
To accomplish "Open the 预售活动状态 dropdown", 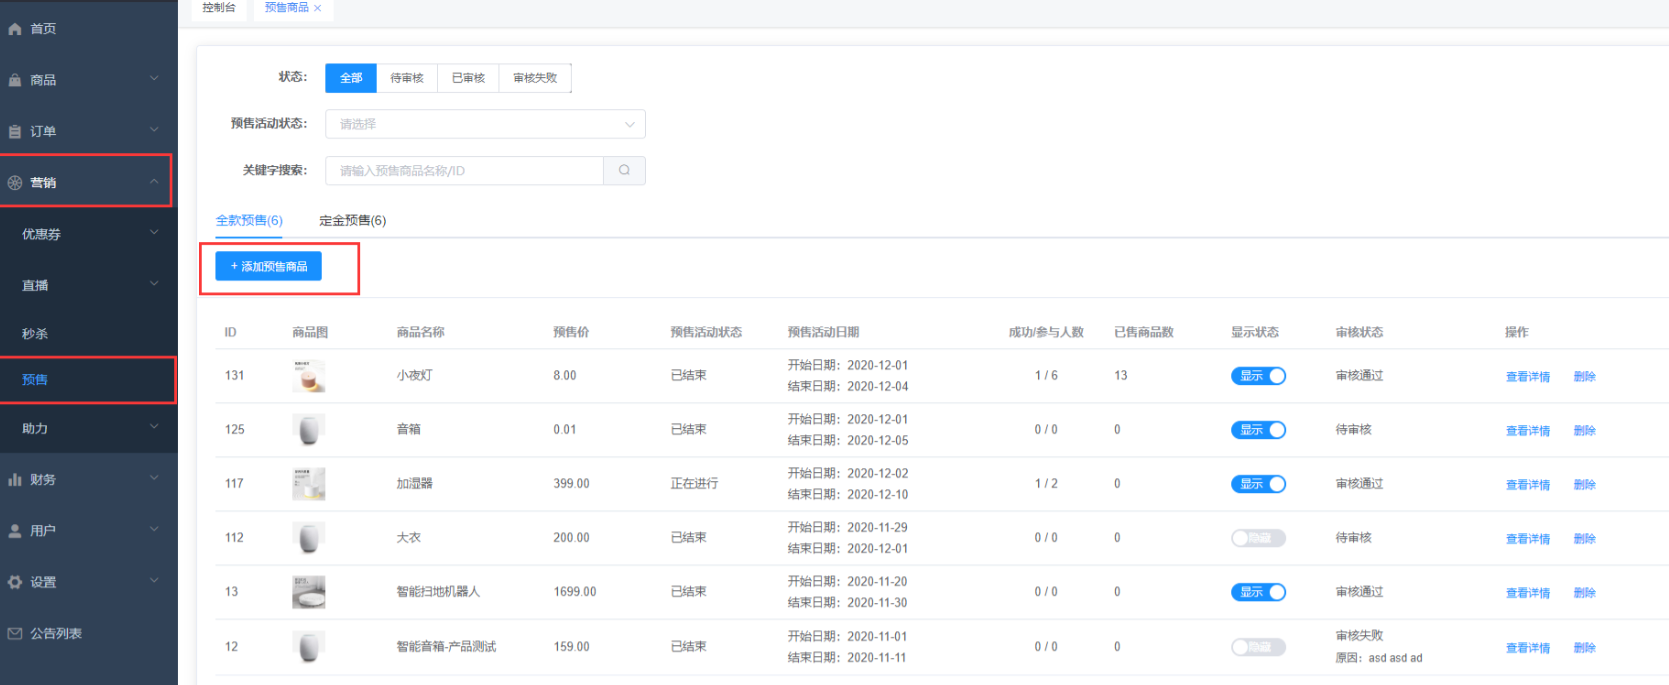I will pyautogui.click(x=485, y=124).
